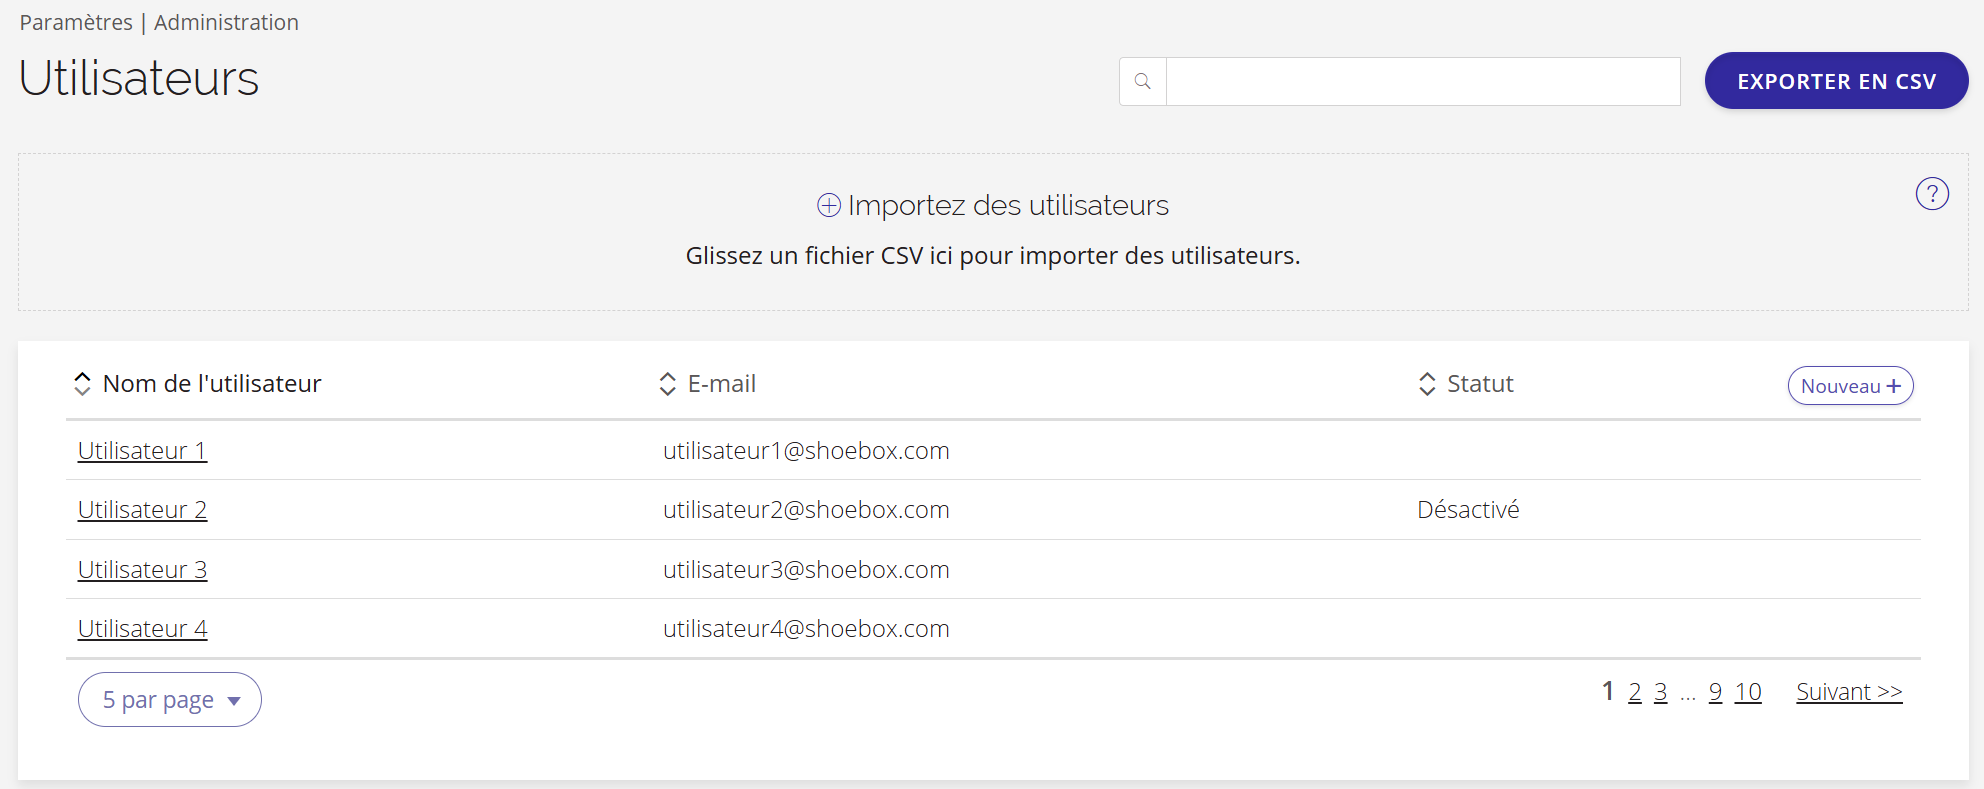
Task: Open the help question mark icon
Action: coord(1932,193)
